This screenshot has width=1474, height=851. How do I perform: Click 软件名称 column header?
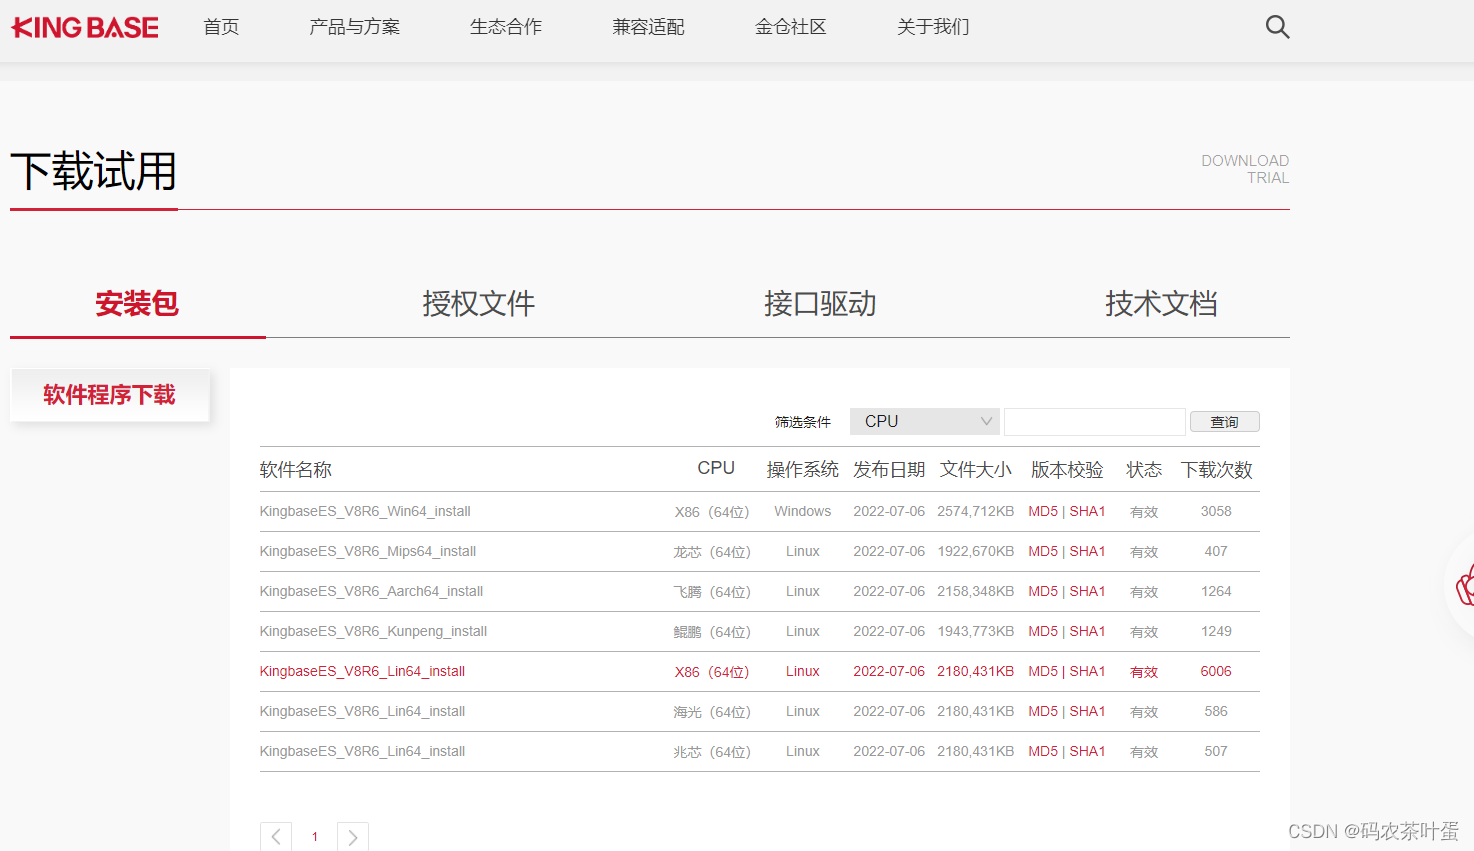(296, 469)
